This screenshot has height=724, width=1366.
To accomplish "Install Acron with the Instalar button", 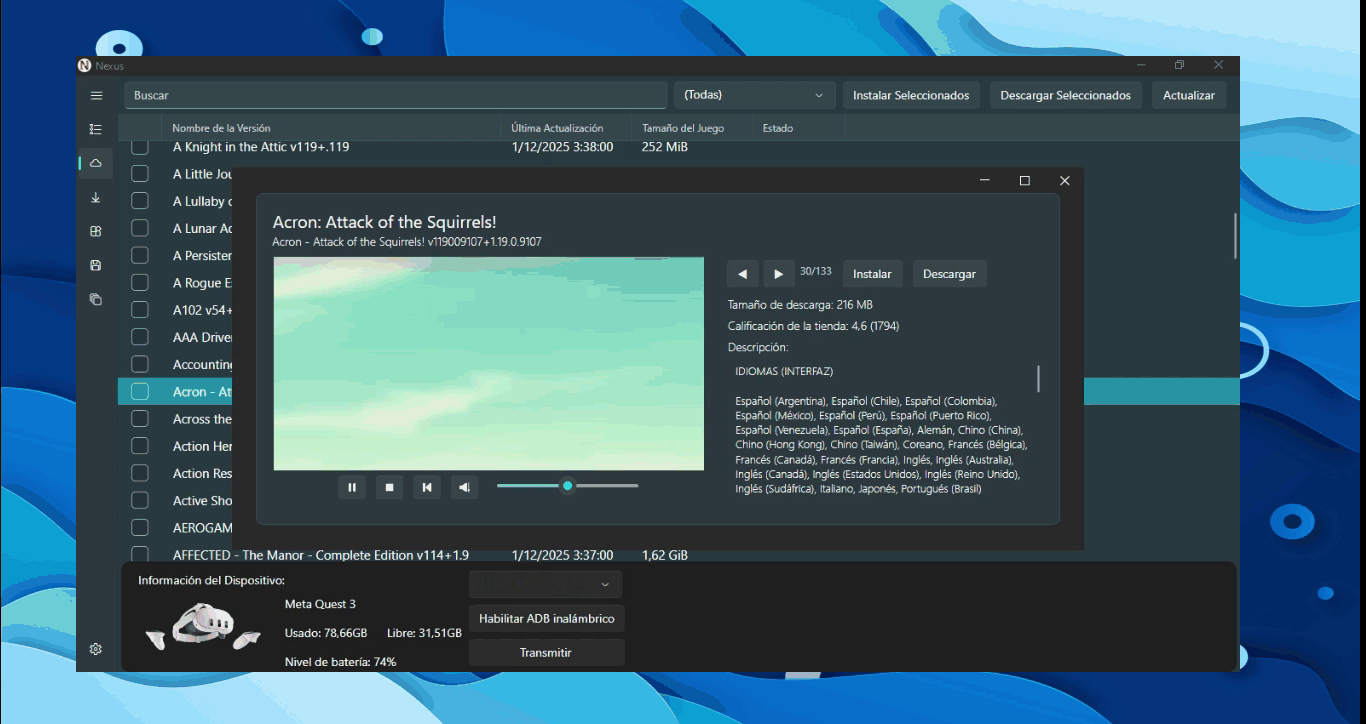I will [x=873, y=274].
